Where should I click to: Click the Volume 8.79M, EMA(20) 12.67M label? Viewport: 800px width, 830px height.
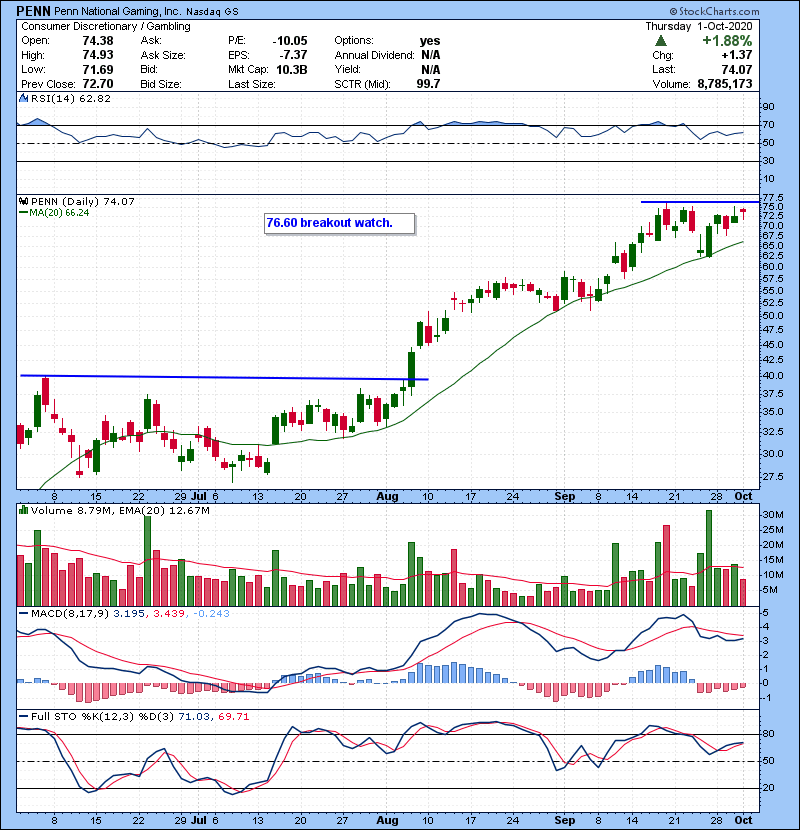[120, 510]
